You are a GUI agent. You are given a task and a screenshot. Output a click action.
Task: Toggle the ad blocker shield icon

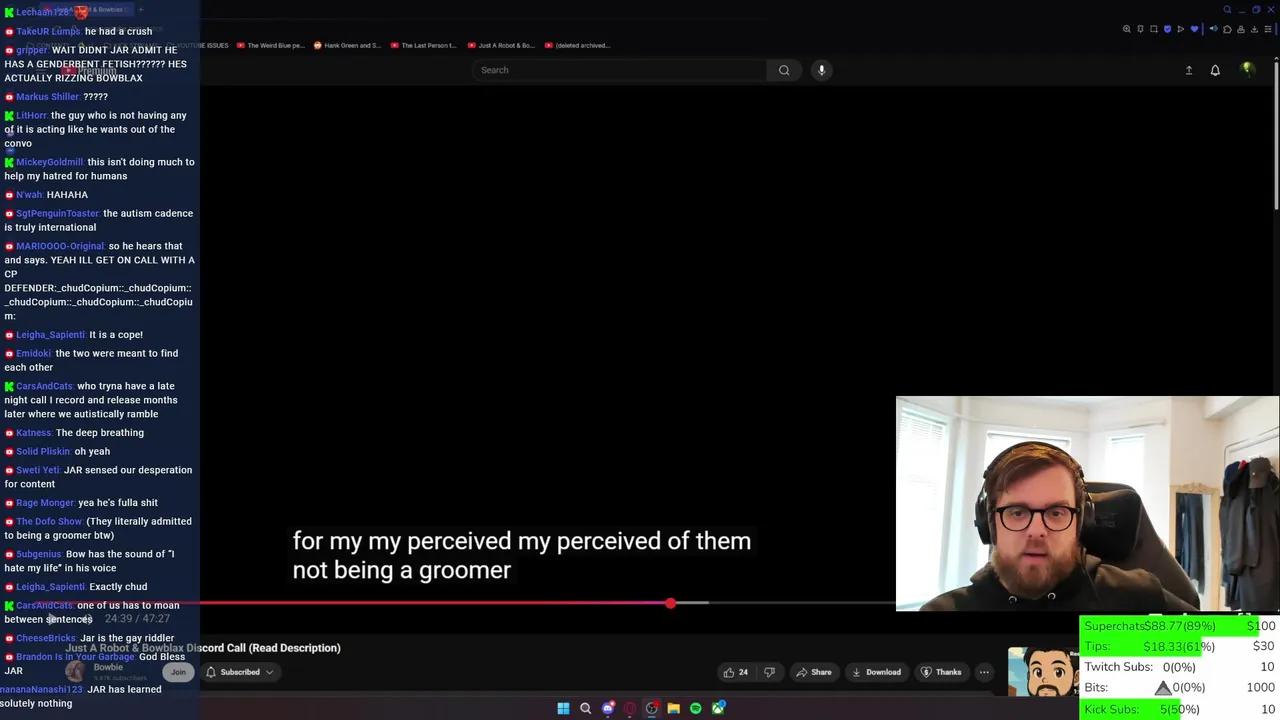pos(1167,29)
